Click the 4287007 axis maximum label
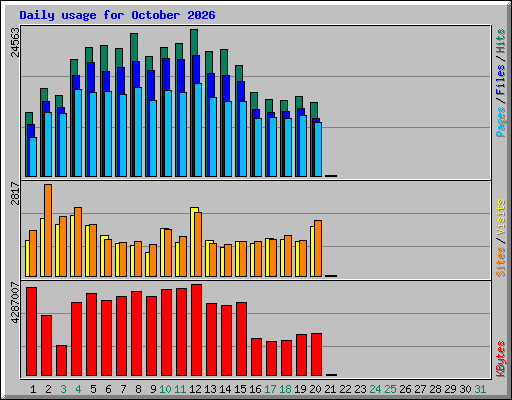 tap(15, 303)
